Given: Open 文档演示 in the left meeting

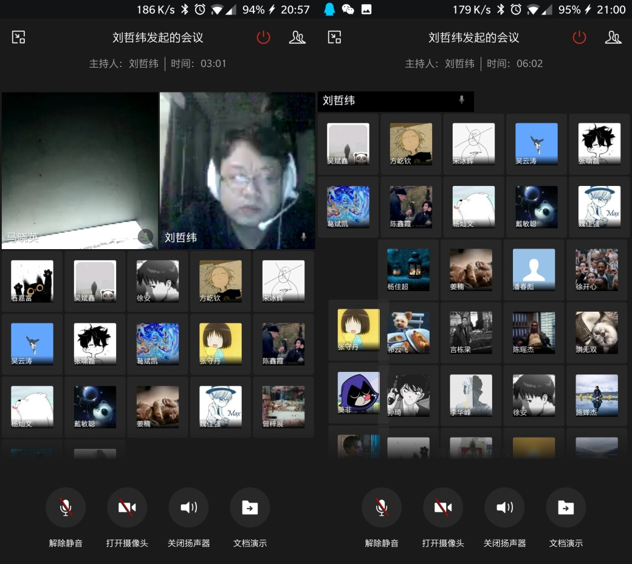Looking at the screenshot, I should pyautogui.click(x=250, y=508).
